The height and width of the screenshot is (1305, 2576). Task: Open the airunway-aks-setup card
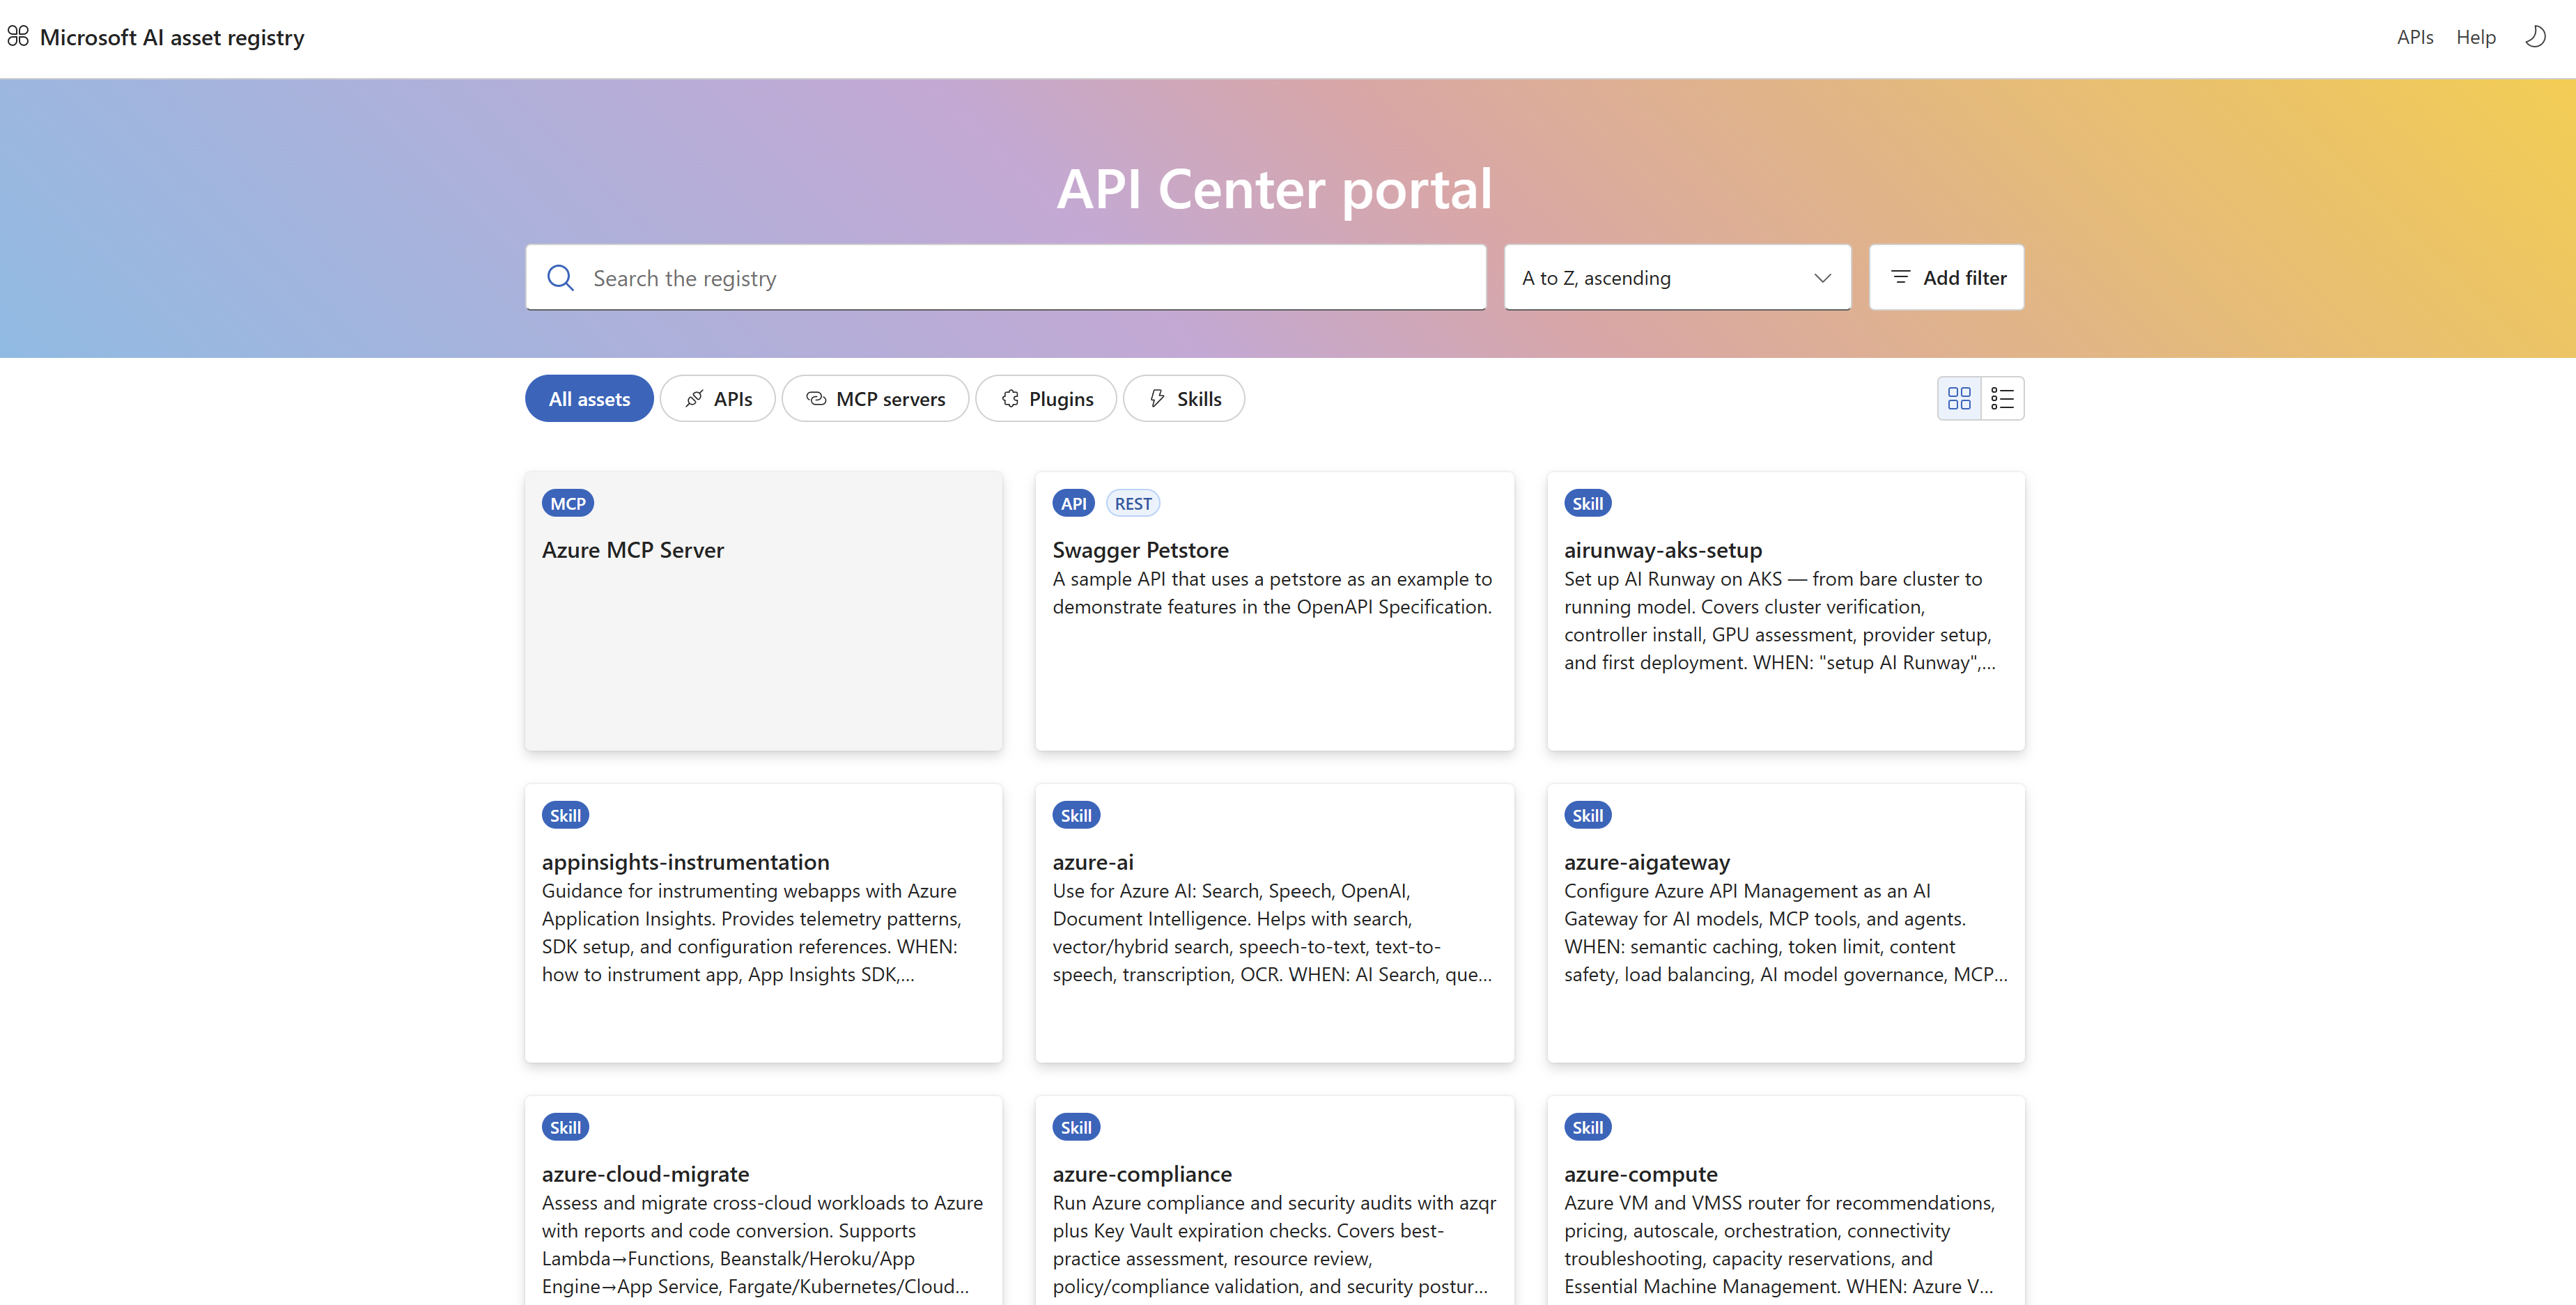[x=1786, y=611]
